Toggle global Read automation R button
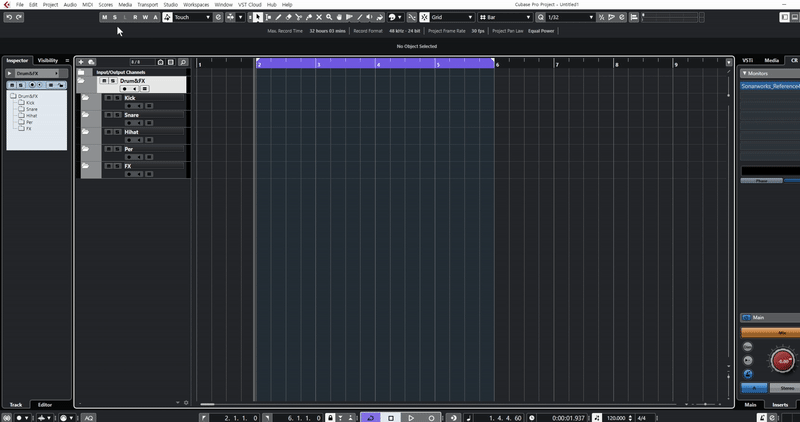 coord(135,17)
